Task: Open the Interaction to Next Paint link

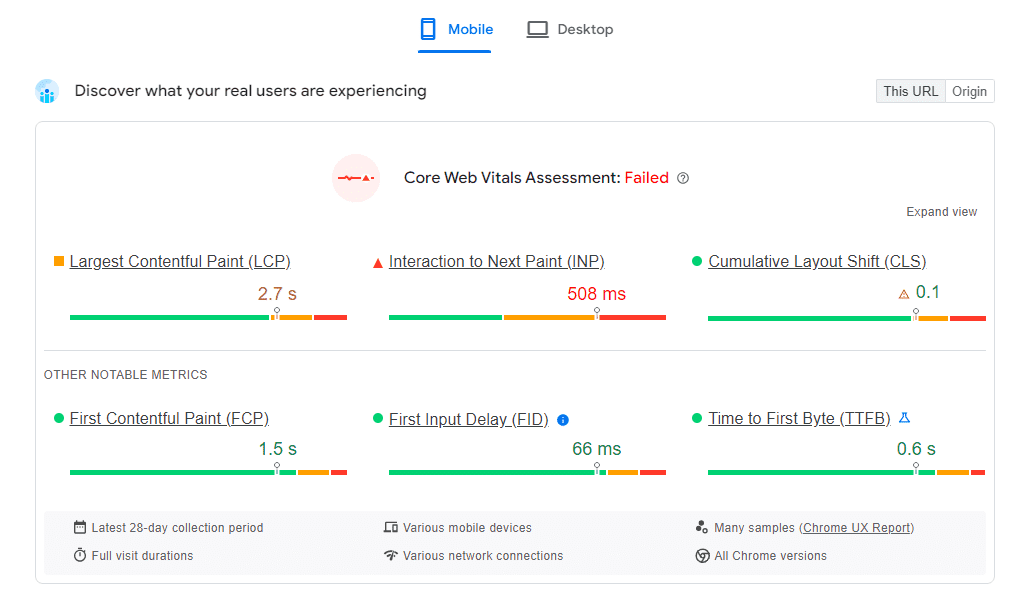Action: tap(496, 262)
